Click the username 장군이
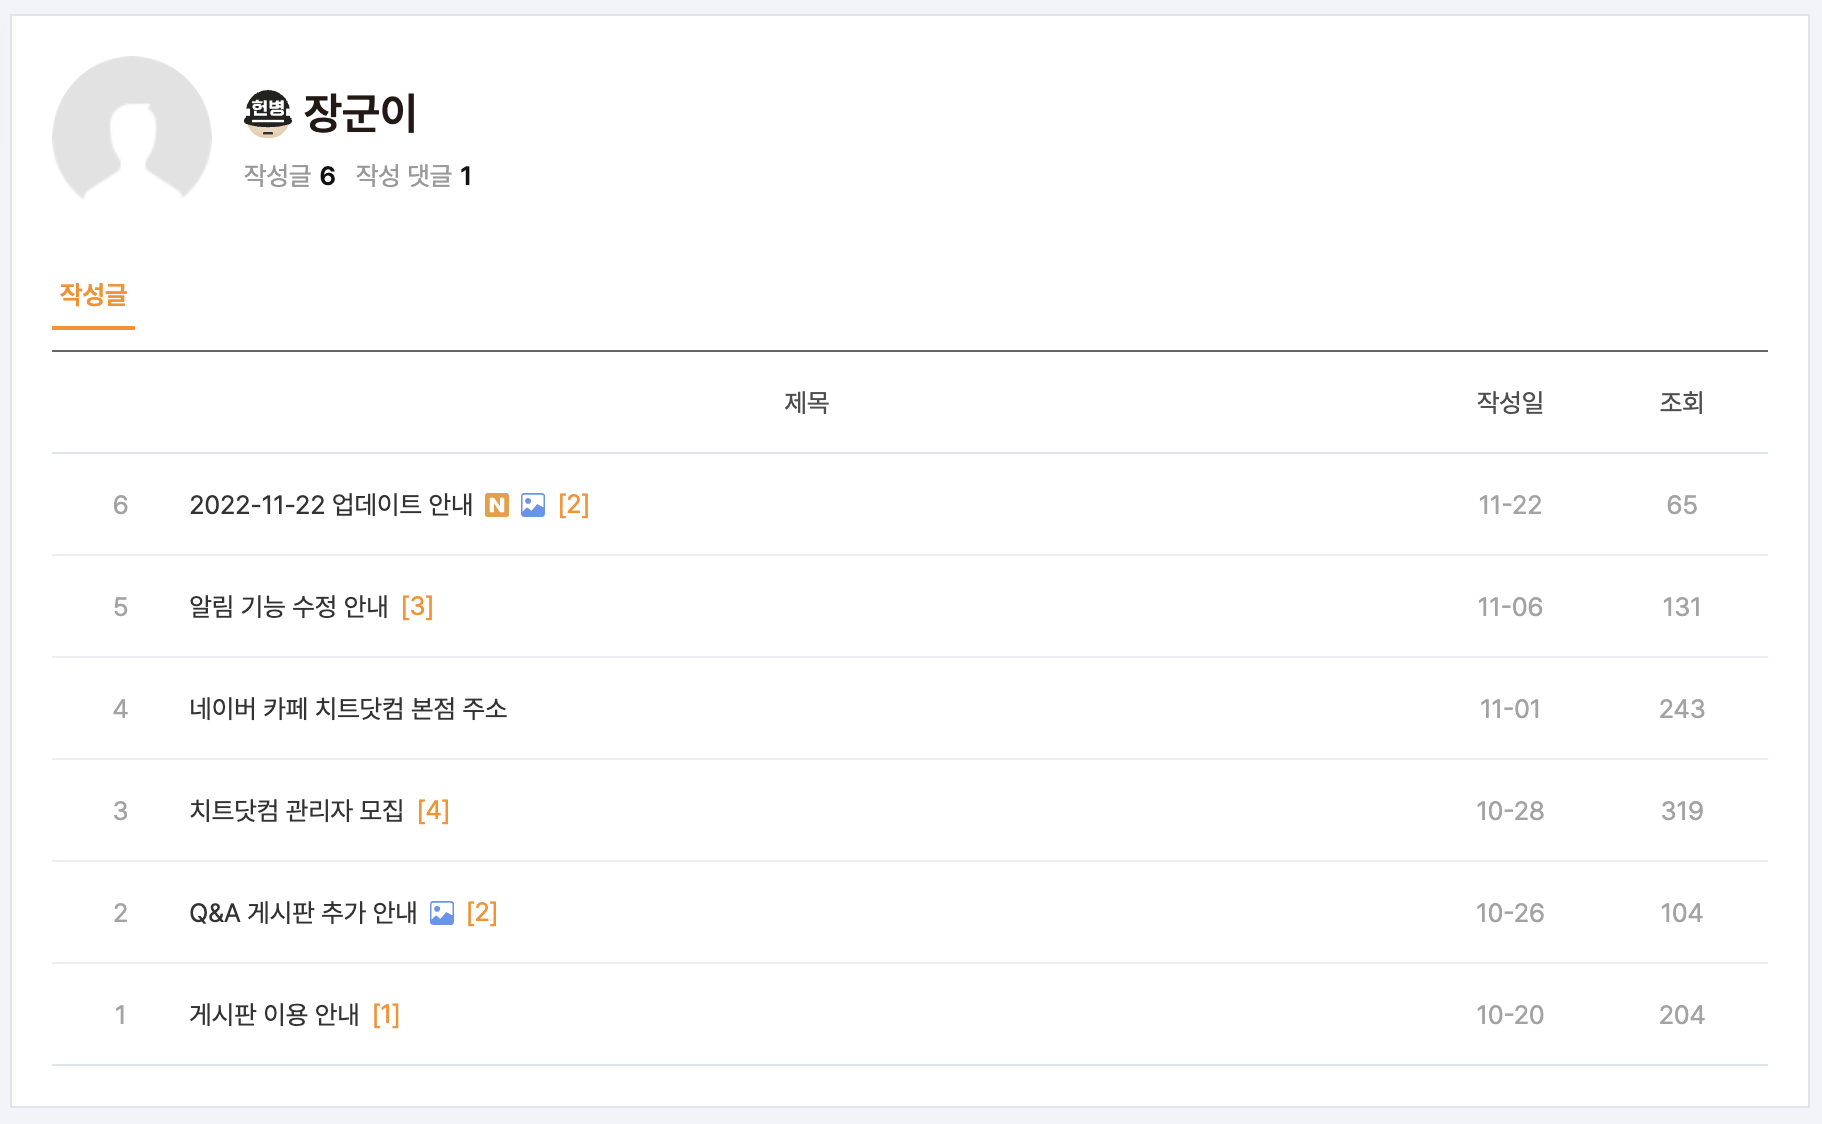The height and width of the screenshot is (1124, 1822). pos(360,113)
